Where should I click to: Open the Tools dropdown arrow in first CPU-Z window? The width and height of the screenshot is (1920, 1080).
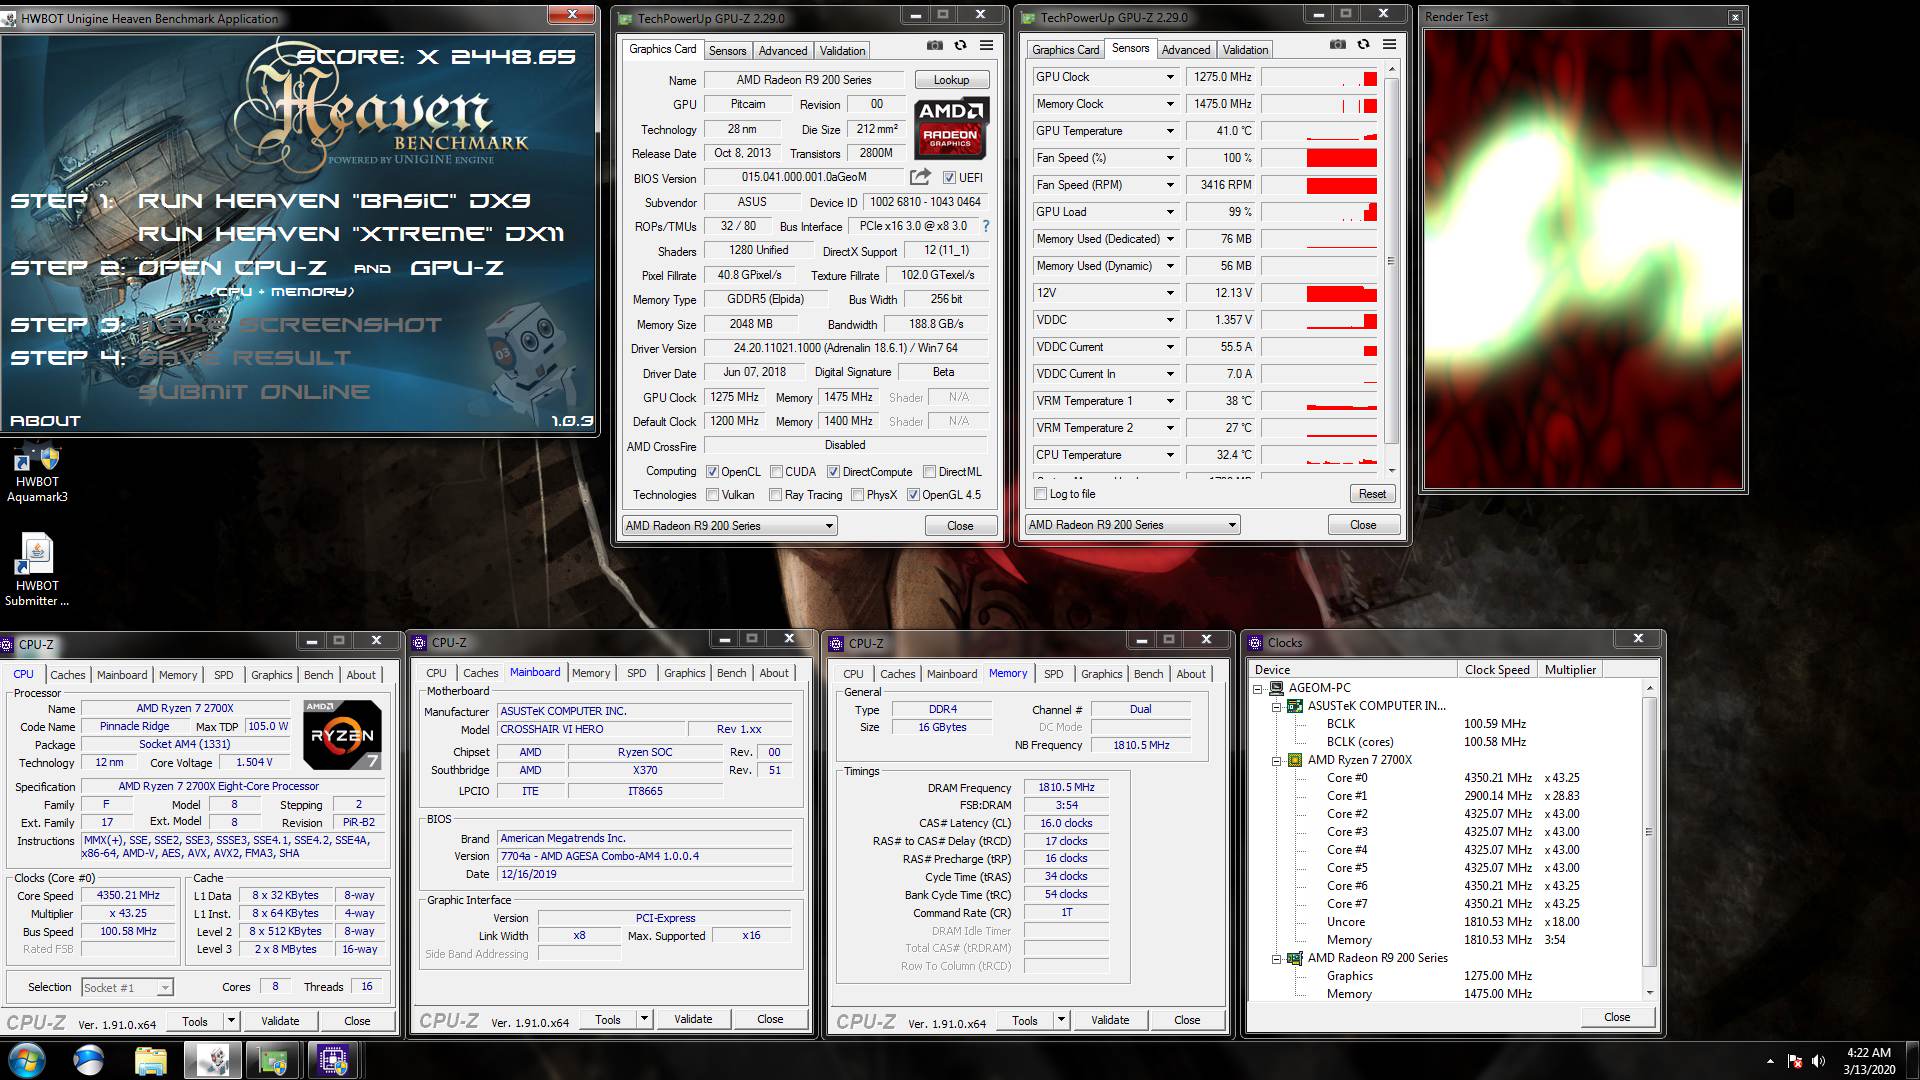pos(231,1021)
